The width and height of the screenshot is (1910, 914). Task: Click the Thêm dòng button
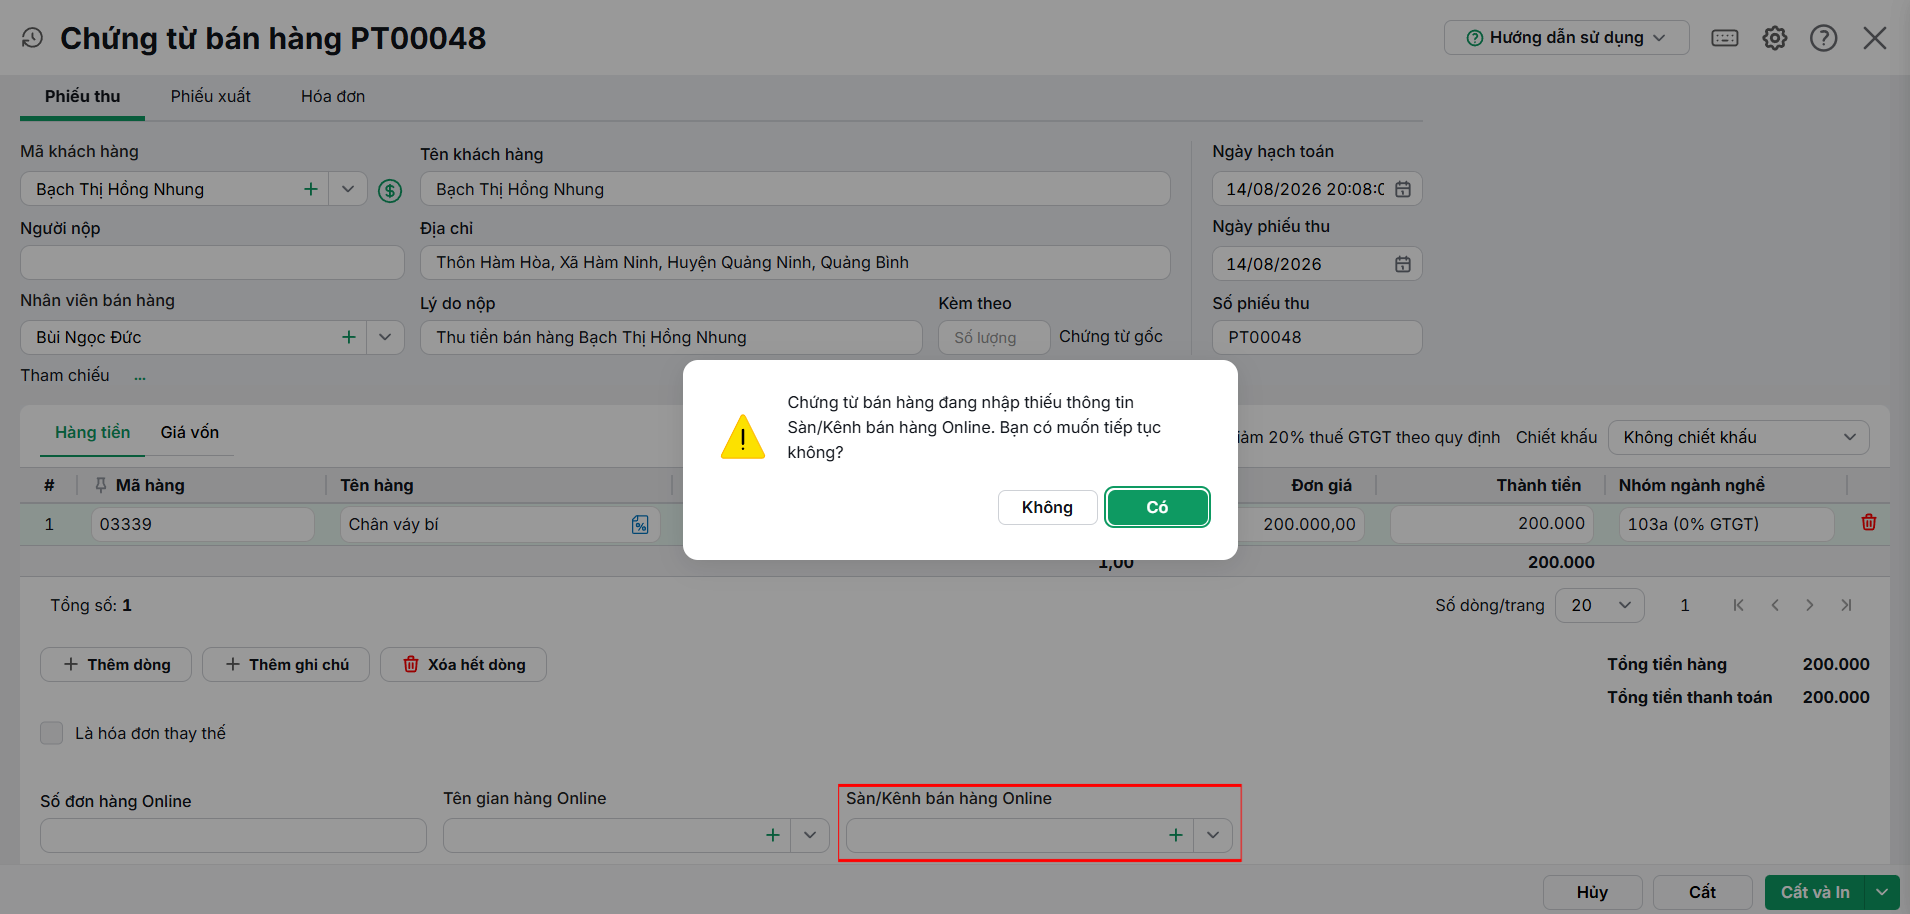pos(116,665)
